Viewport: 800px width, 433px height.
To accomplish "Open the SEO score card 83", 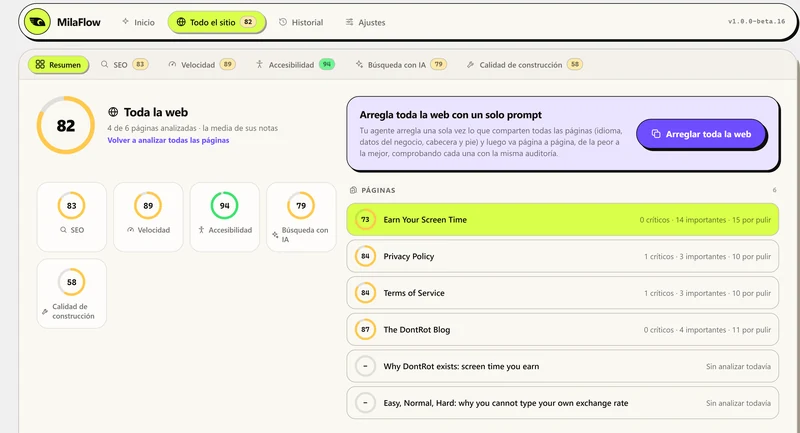I will [71, 217].
